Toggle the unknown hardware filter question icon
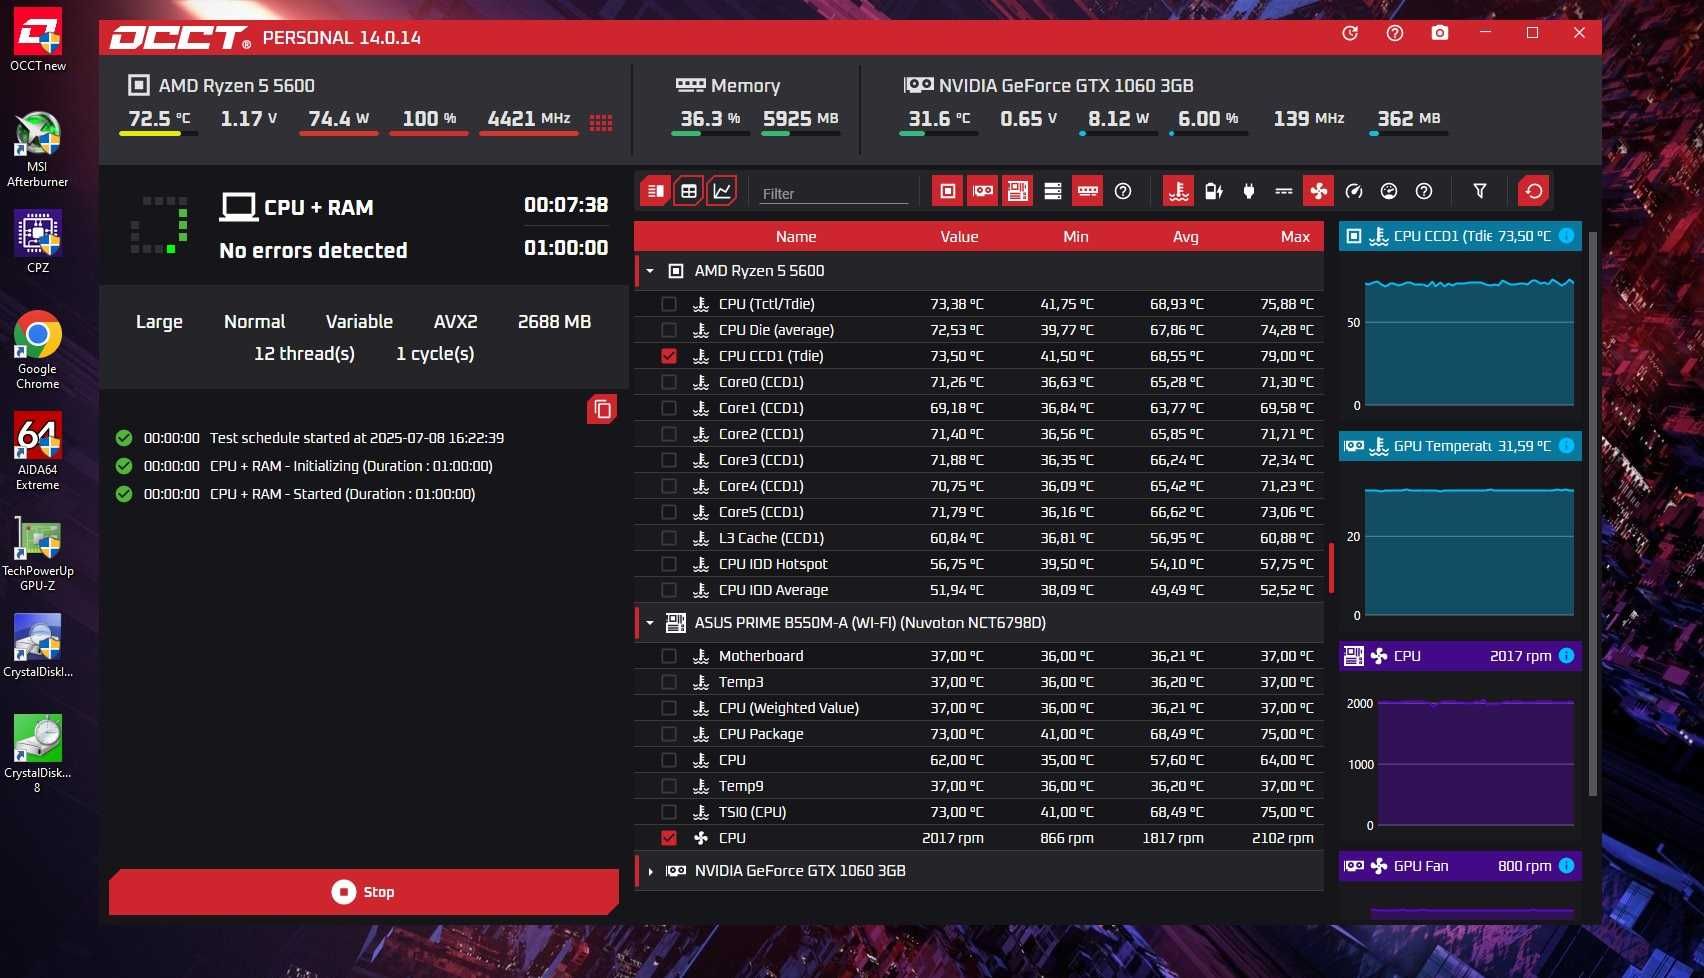Screen dimensions: 1704x978 [x=1123, y=191]
